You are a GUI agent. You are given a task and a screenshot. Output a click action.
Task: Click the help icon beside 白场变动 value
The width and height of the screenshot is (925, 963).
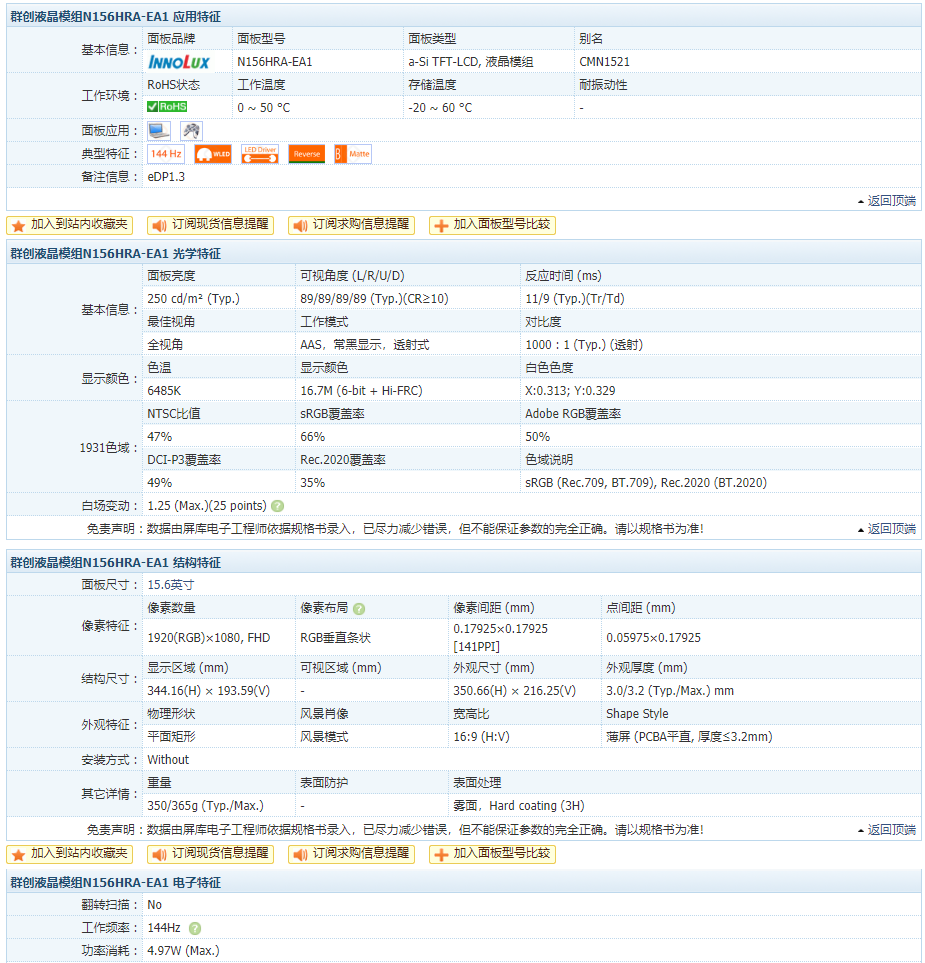pyautogui.click(x=277, y=506)
